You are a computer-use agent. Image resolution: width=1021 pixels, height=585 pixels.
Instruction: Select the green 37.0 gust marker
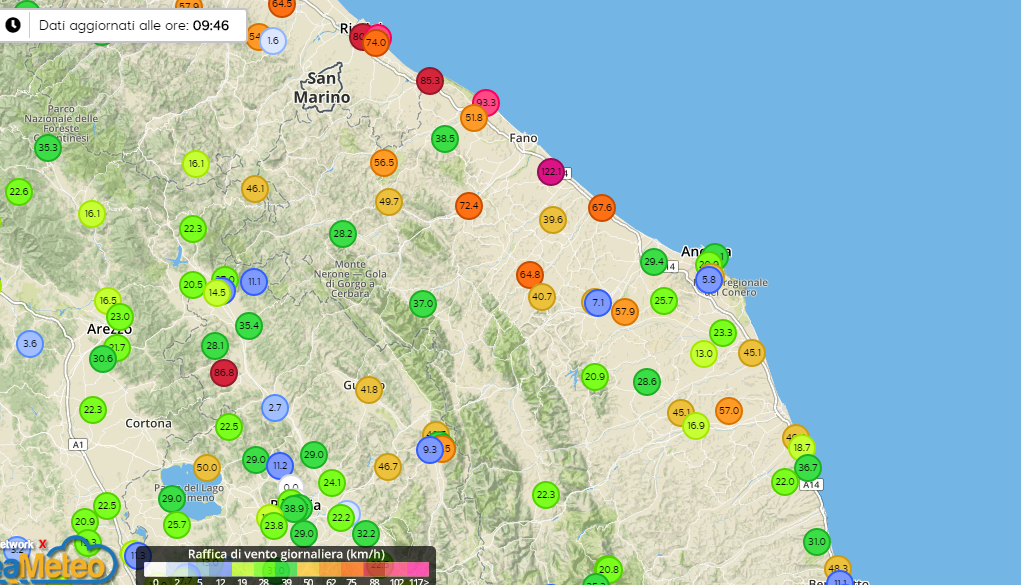[423, 303]
